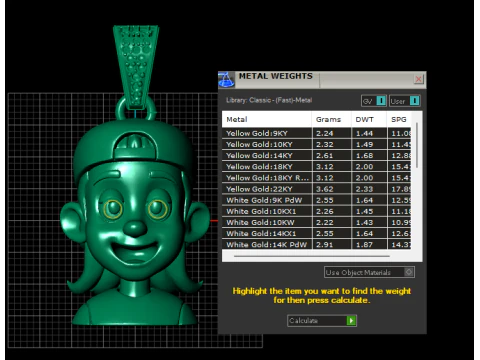The width and height of the screenshot is (480, 360).
Task: Select the Yellow Gold:18KY row
Action: pyautogui.click(x=316, y=167)
